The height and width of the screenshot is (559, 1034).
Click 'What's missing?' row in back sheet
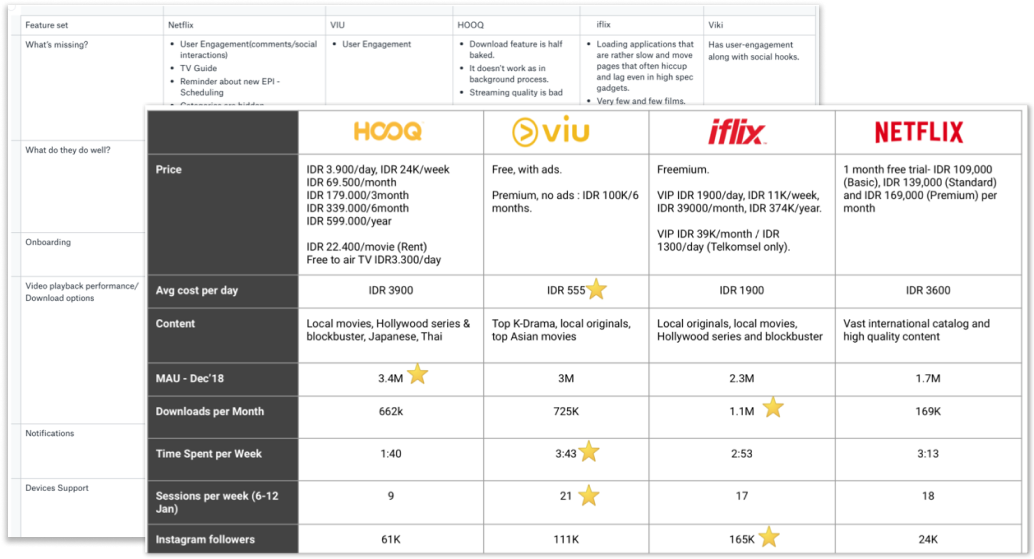coord(56,45)
